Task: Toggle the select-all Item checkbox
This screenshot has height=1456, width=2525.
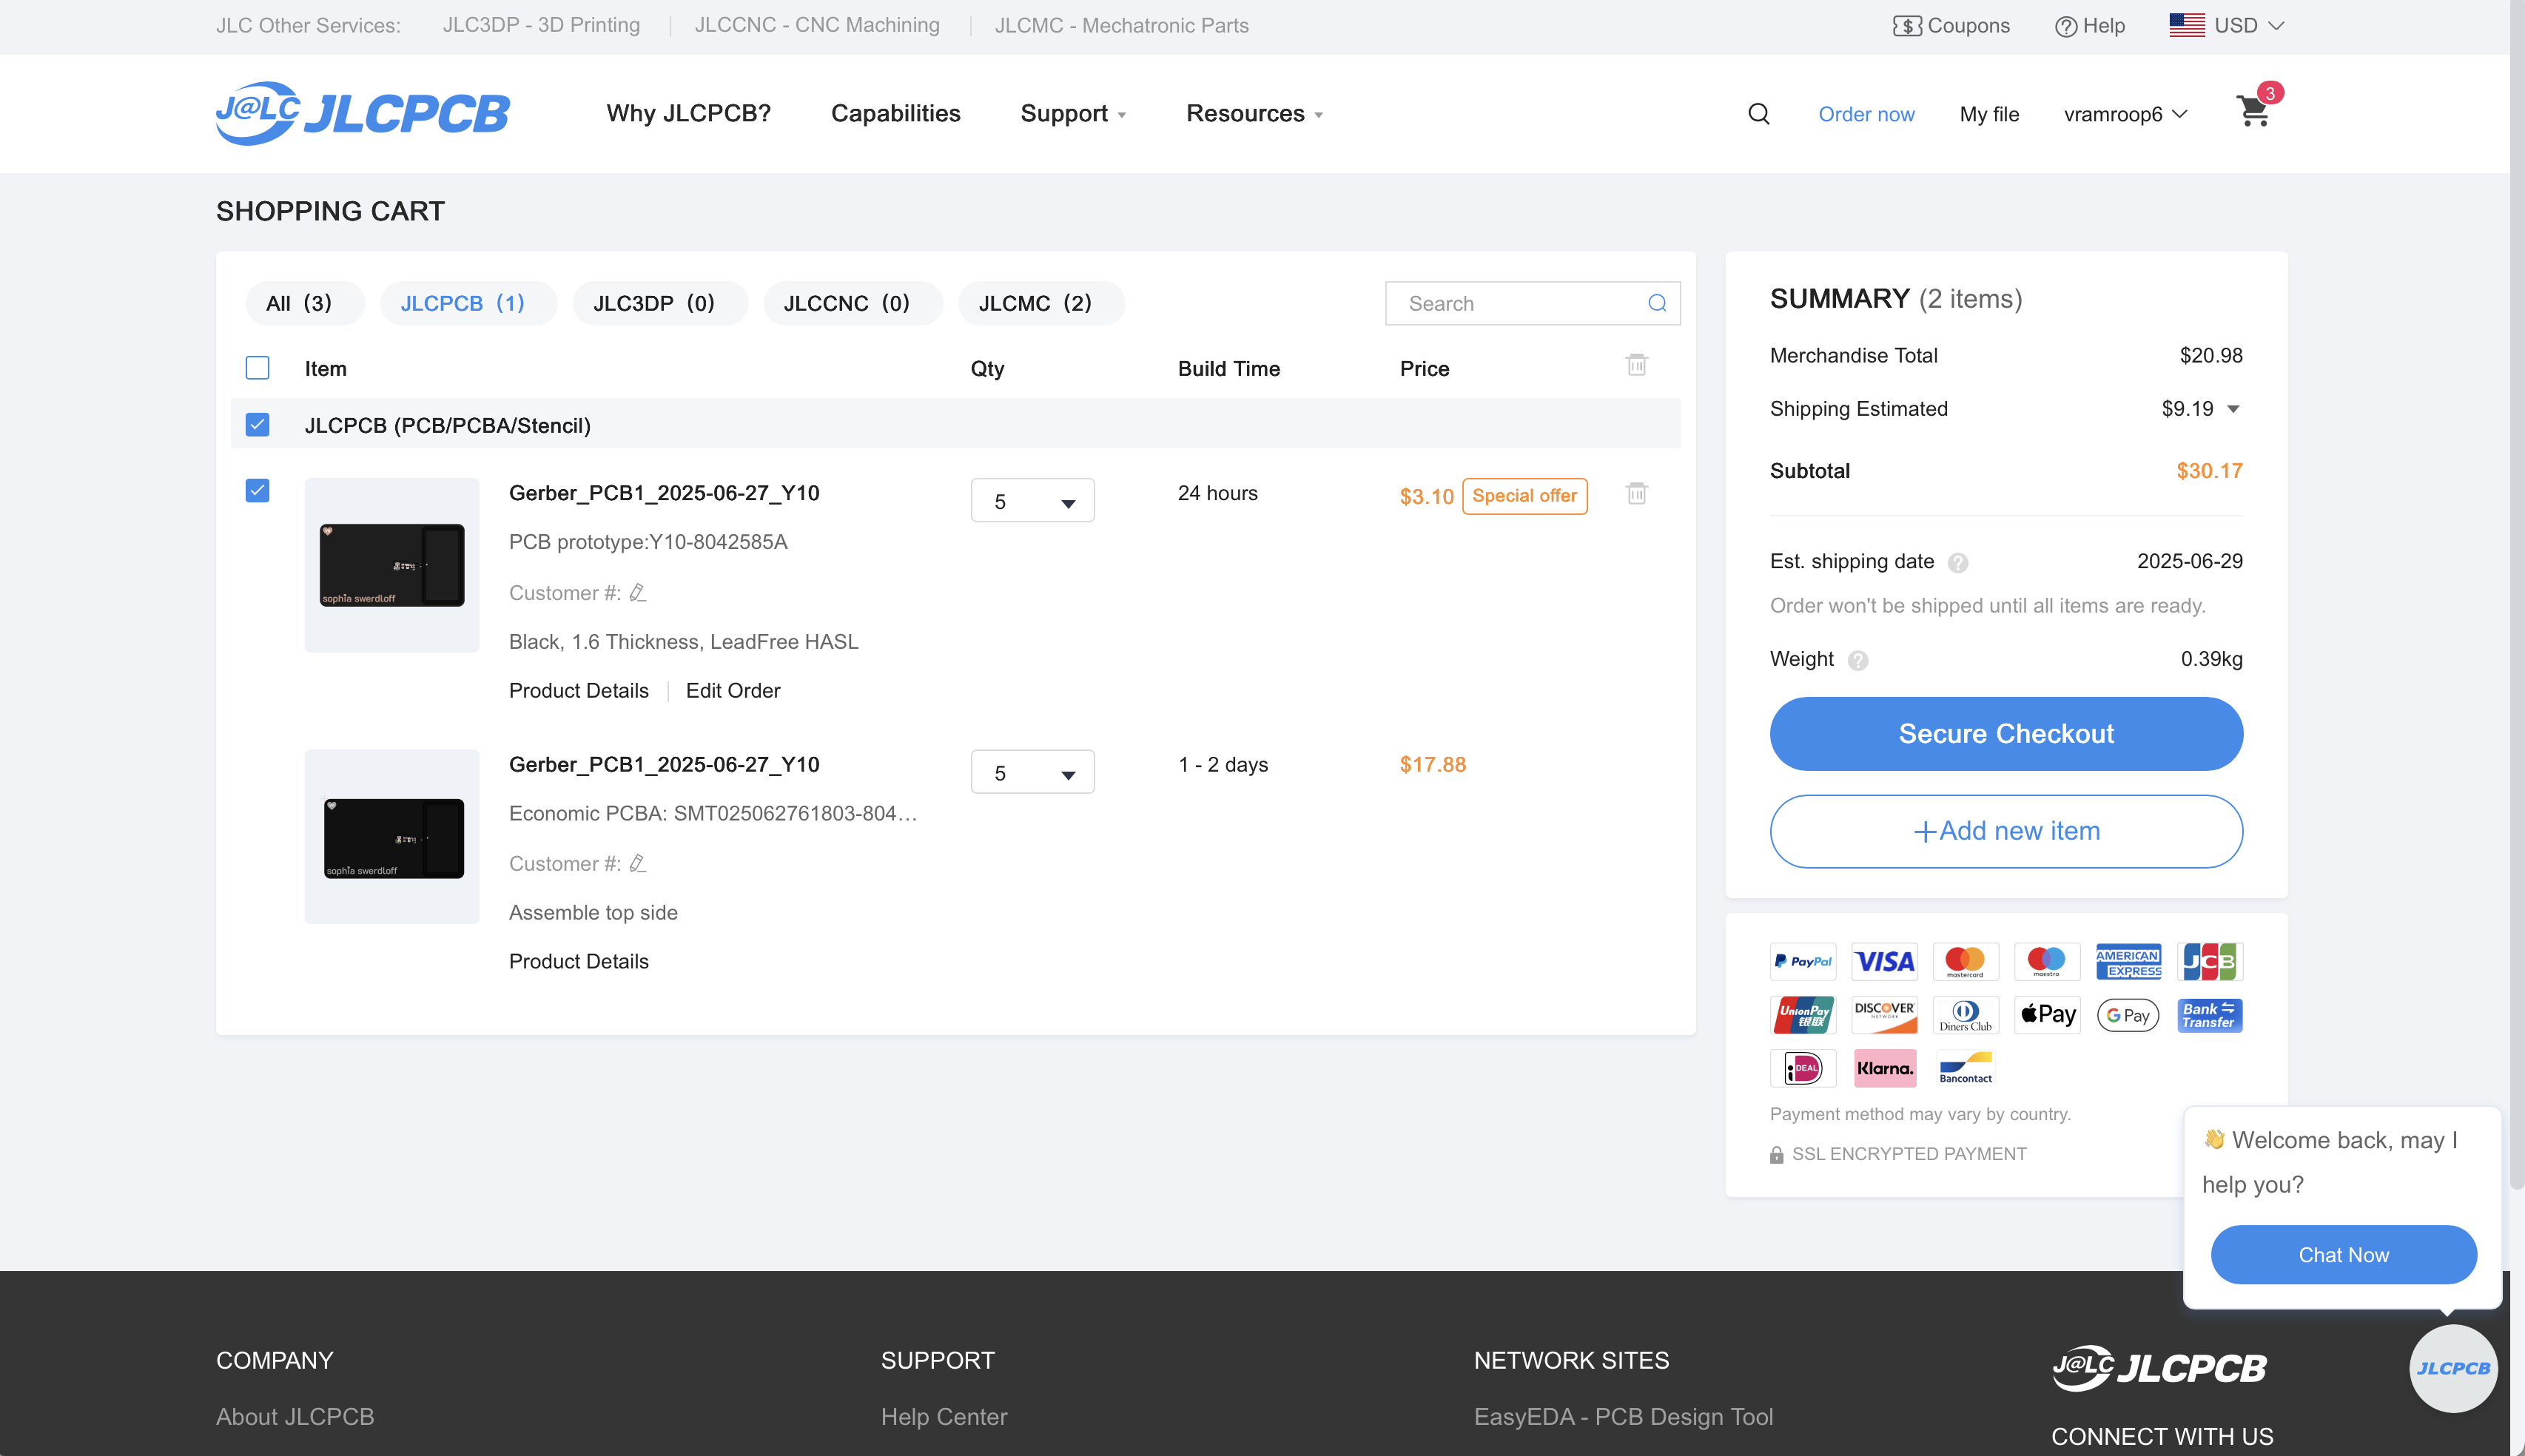Action: coord(258,368)
